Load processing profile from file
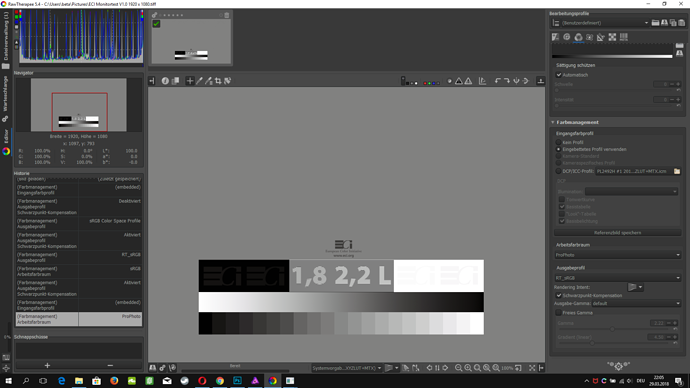The height and width of the screenshot is (388, 690). 655,23
